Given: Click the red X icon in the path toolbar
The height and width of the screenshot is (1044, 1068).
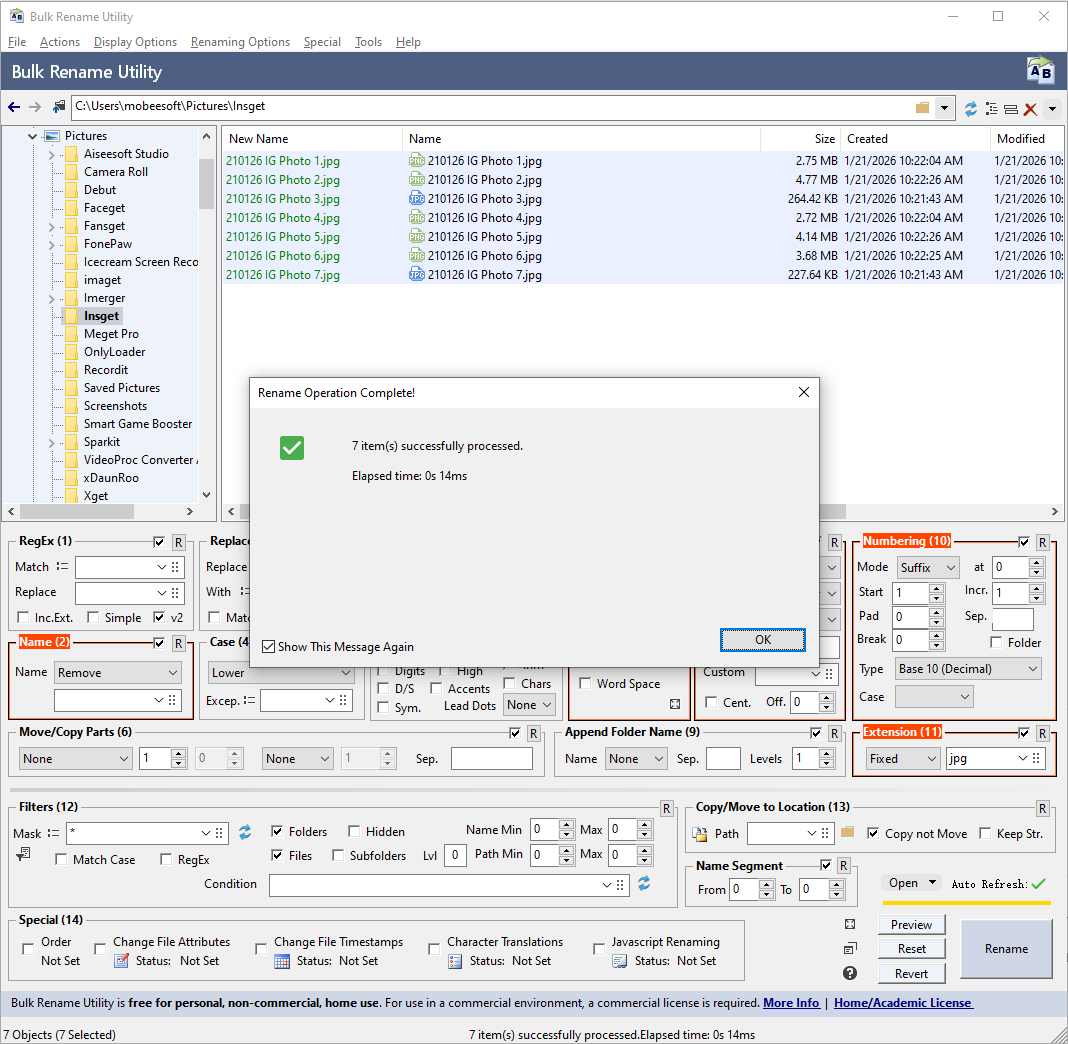Looking at the screenshot, I should pyautogui.click(x=1030, y=108).
